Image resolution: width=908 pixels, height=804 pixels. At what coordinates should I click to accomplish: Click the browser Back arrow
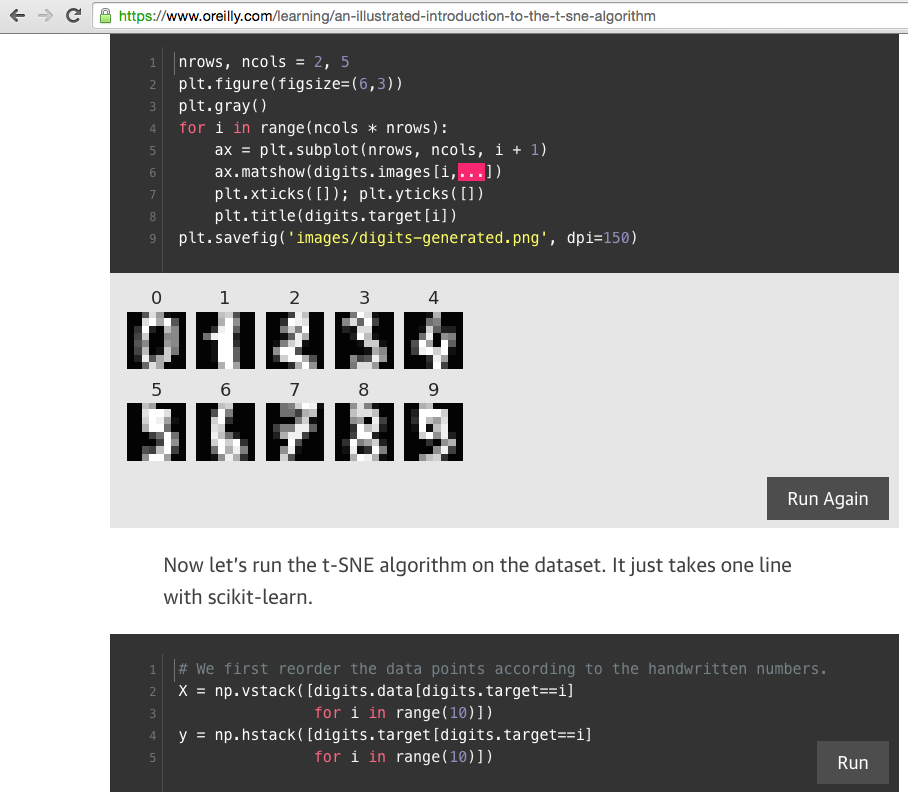(x=17, y=16)
